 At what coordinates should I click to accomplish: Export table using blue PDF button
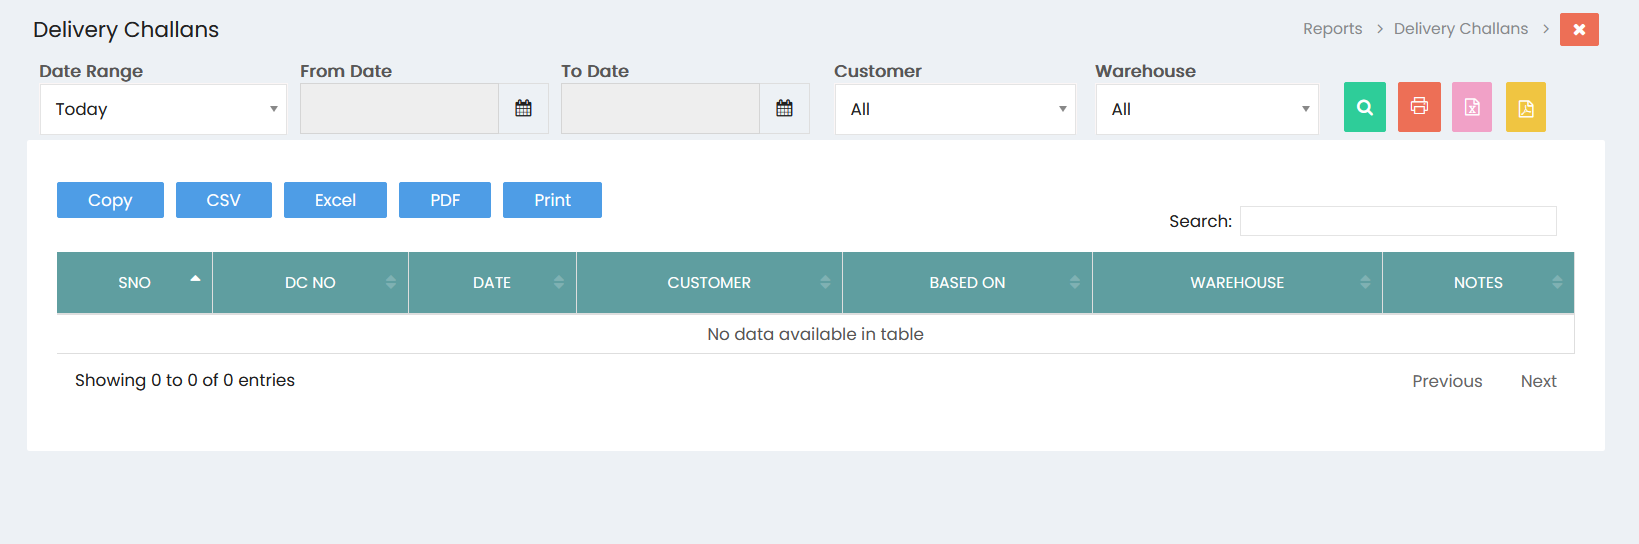pos(445,200)
